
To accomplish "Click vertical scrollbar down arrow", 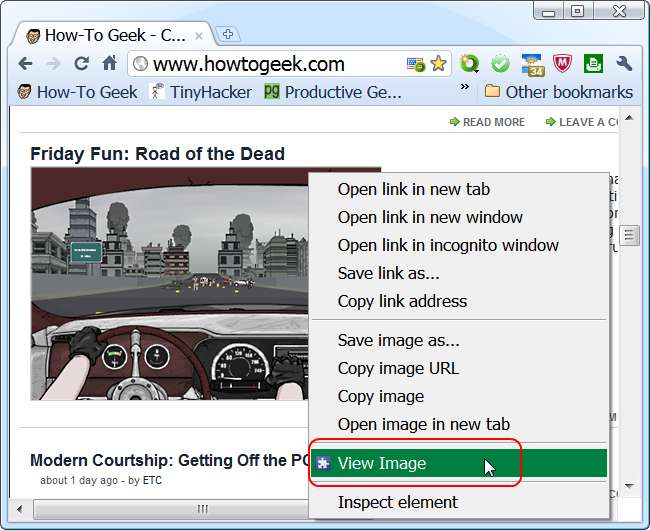I will coord(629,486).
